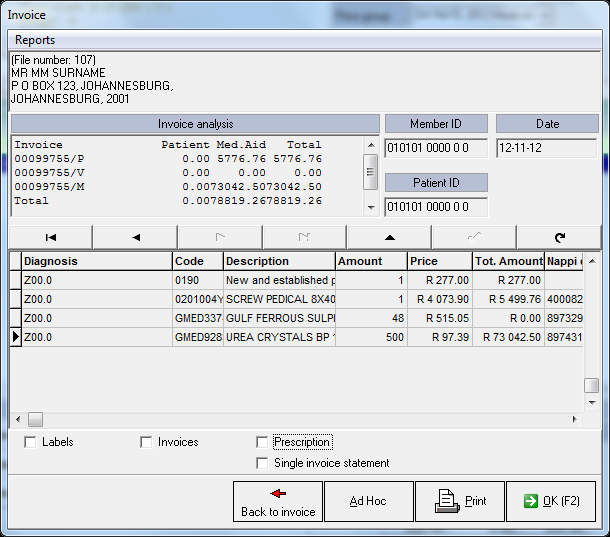610x537 pixels.
Task: Print the invoice
Action: point(458,501)
